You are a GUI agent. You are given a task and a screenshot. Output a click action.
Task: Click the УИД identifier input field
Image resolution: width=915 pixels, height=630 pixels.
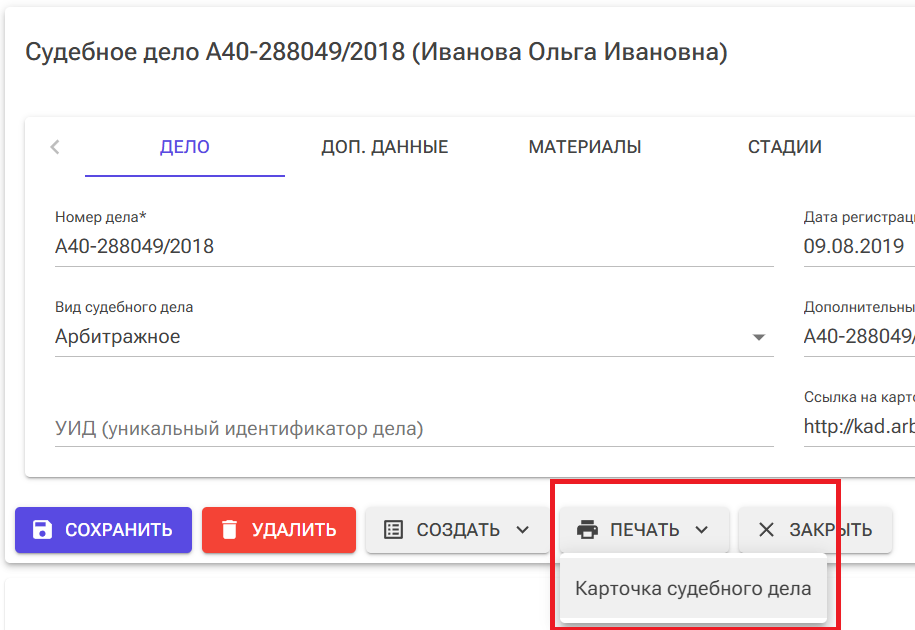pyautogui.click(x=300, y=430)
